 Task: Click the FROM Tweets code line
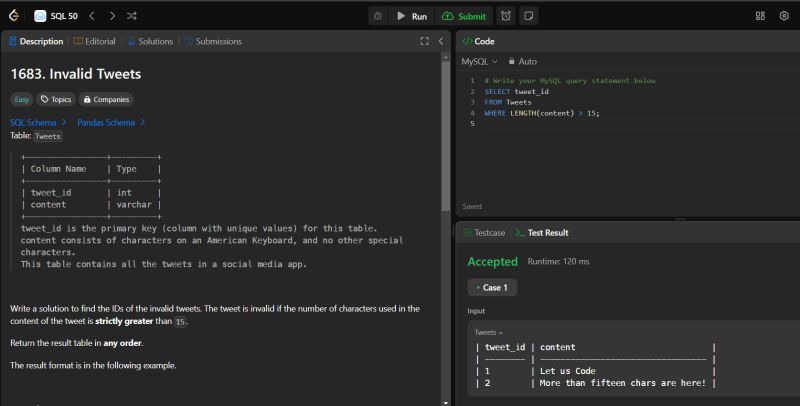pos(508,103)
